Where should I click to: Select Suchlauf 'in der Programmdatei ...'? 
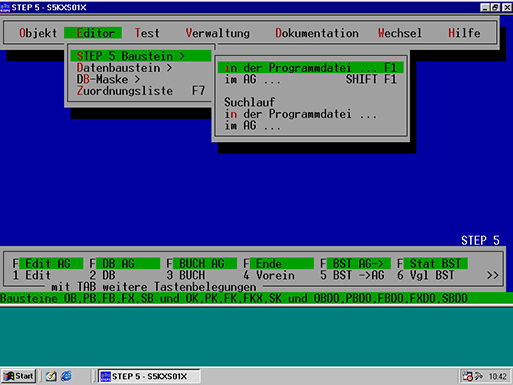click(x=310, y=114)
